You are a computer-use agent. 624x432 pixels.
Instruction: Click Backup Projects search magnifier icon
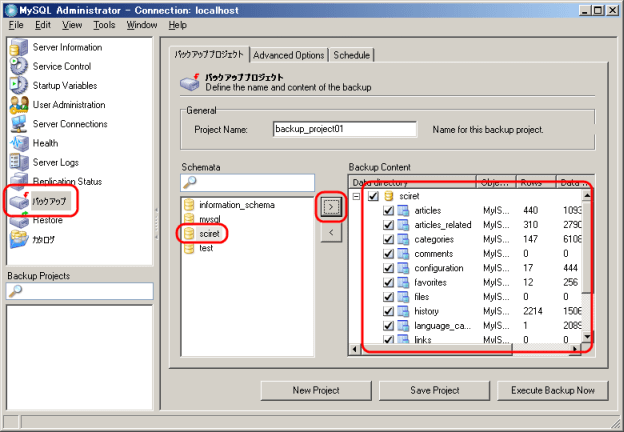click(16, 291)
